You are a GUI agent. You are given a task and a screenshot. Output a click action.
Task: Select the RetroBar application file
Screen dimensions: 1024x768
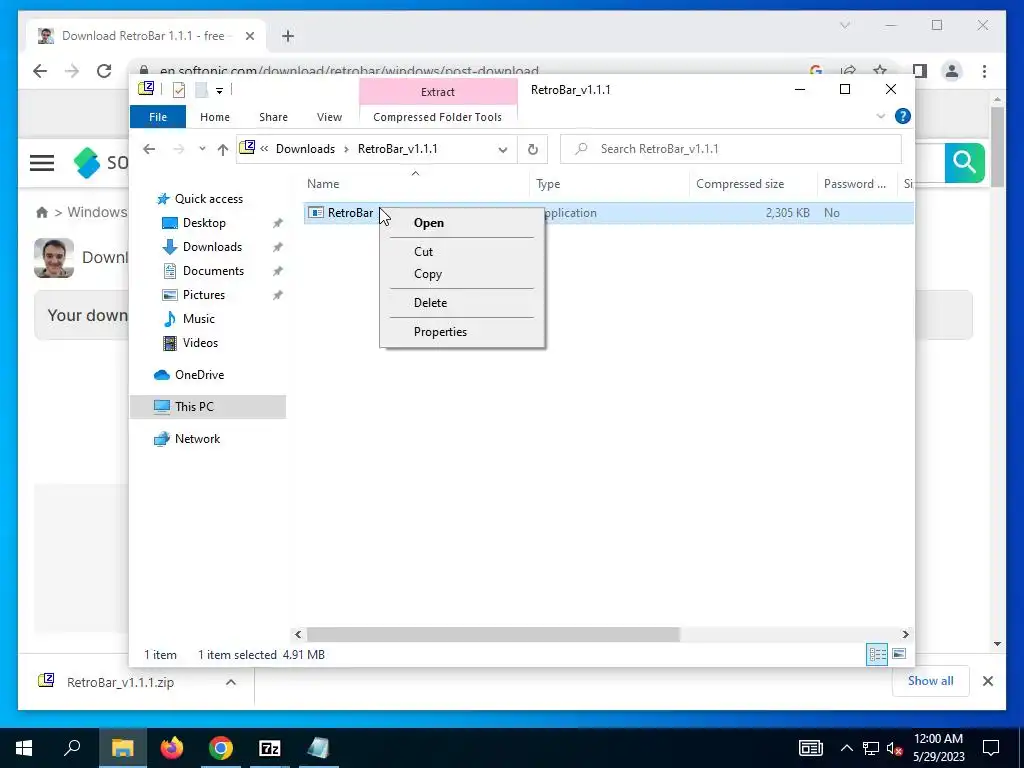tap(351, 213)
